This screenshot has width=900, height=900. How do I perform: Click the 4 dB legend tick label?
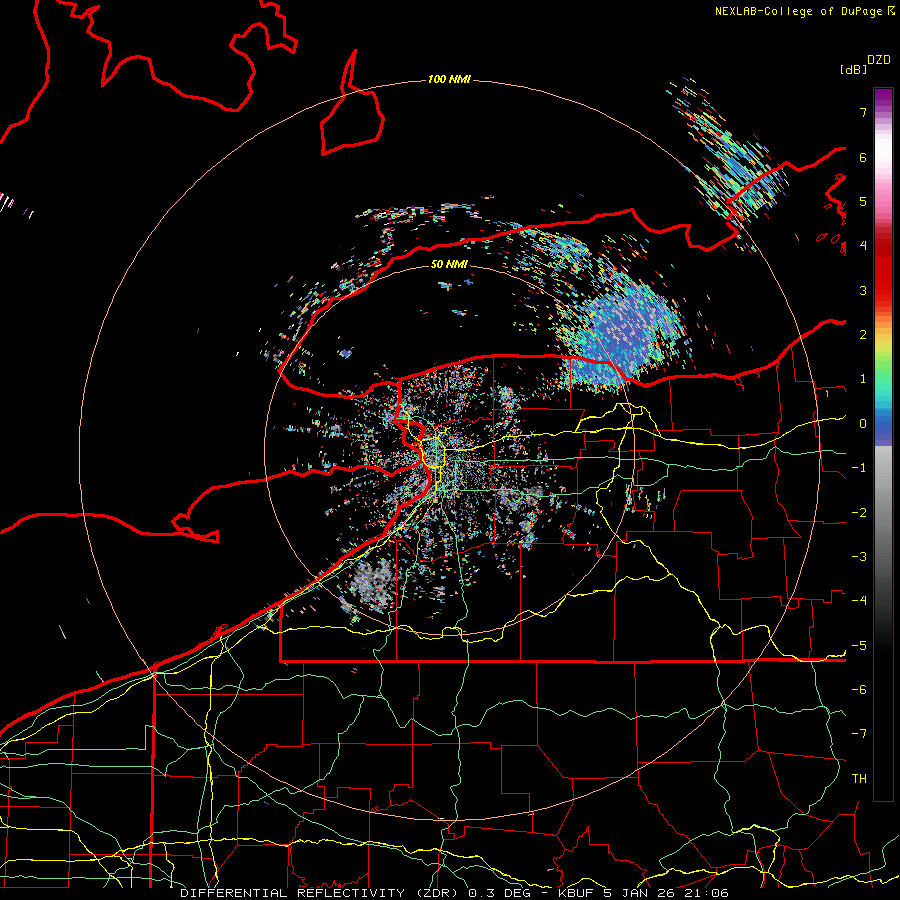[x=863, y=246]
